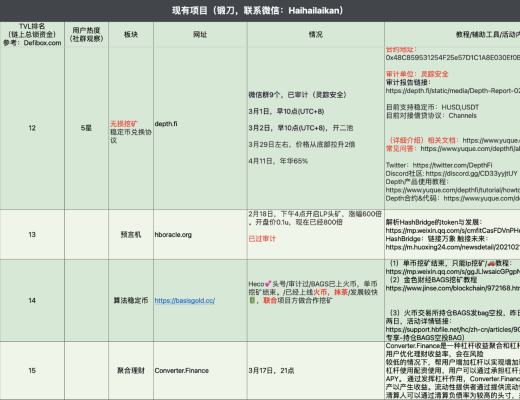Screen dimensions: 520x400
Task: Select the line "3月2日，早10点(UTC+8)，开二池"
Action: point(301,128)
